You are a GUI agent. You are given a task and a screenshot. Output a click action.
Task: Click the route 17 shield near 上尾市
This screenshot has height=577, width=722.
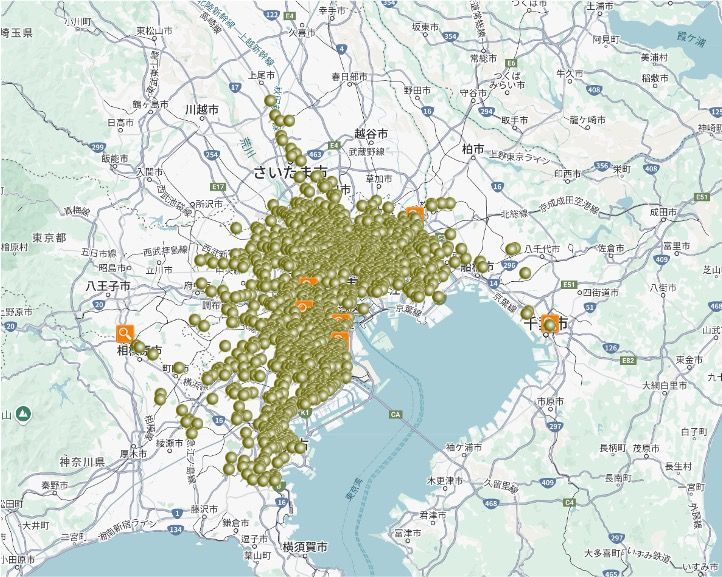coord(235,87)
